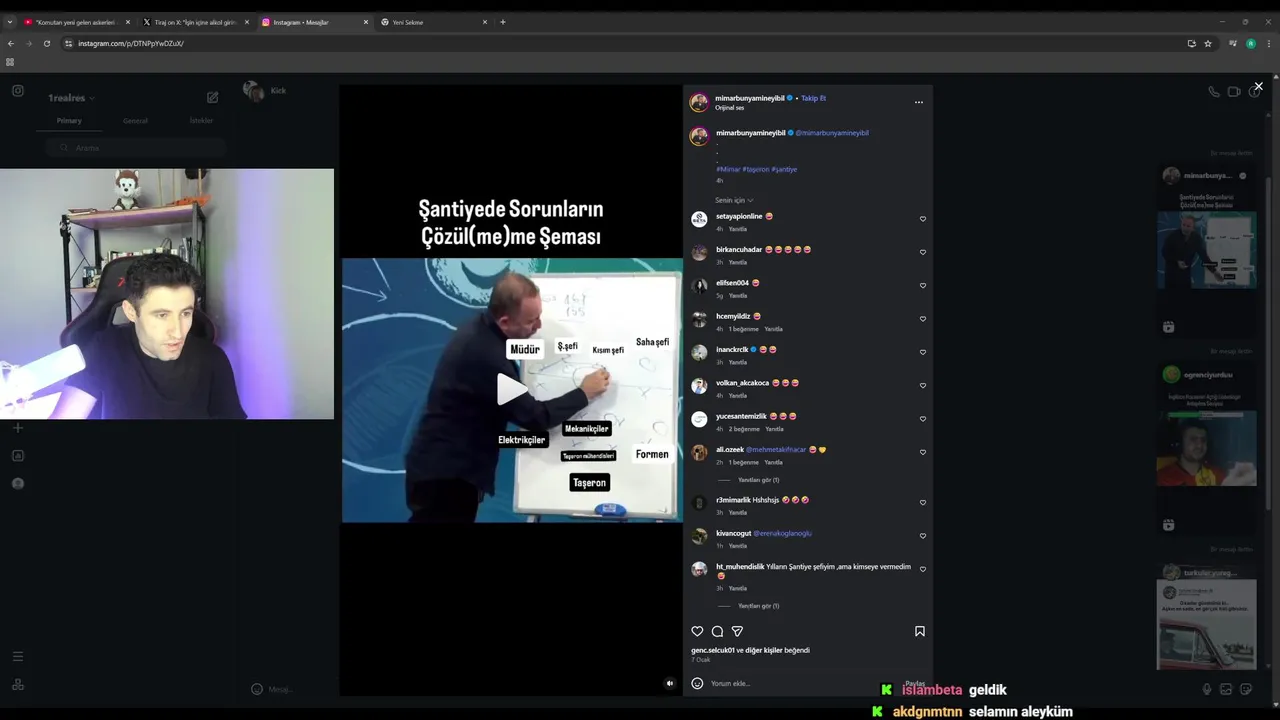Viewport: 1280px width, 720px height.
Task: Click the #taşeron hashtag in the caption
Action: 756,169
